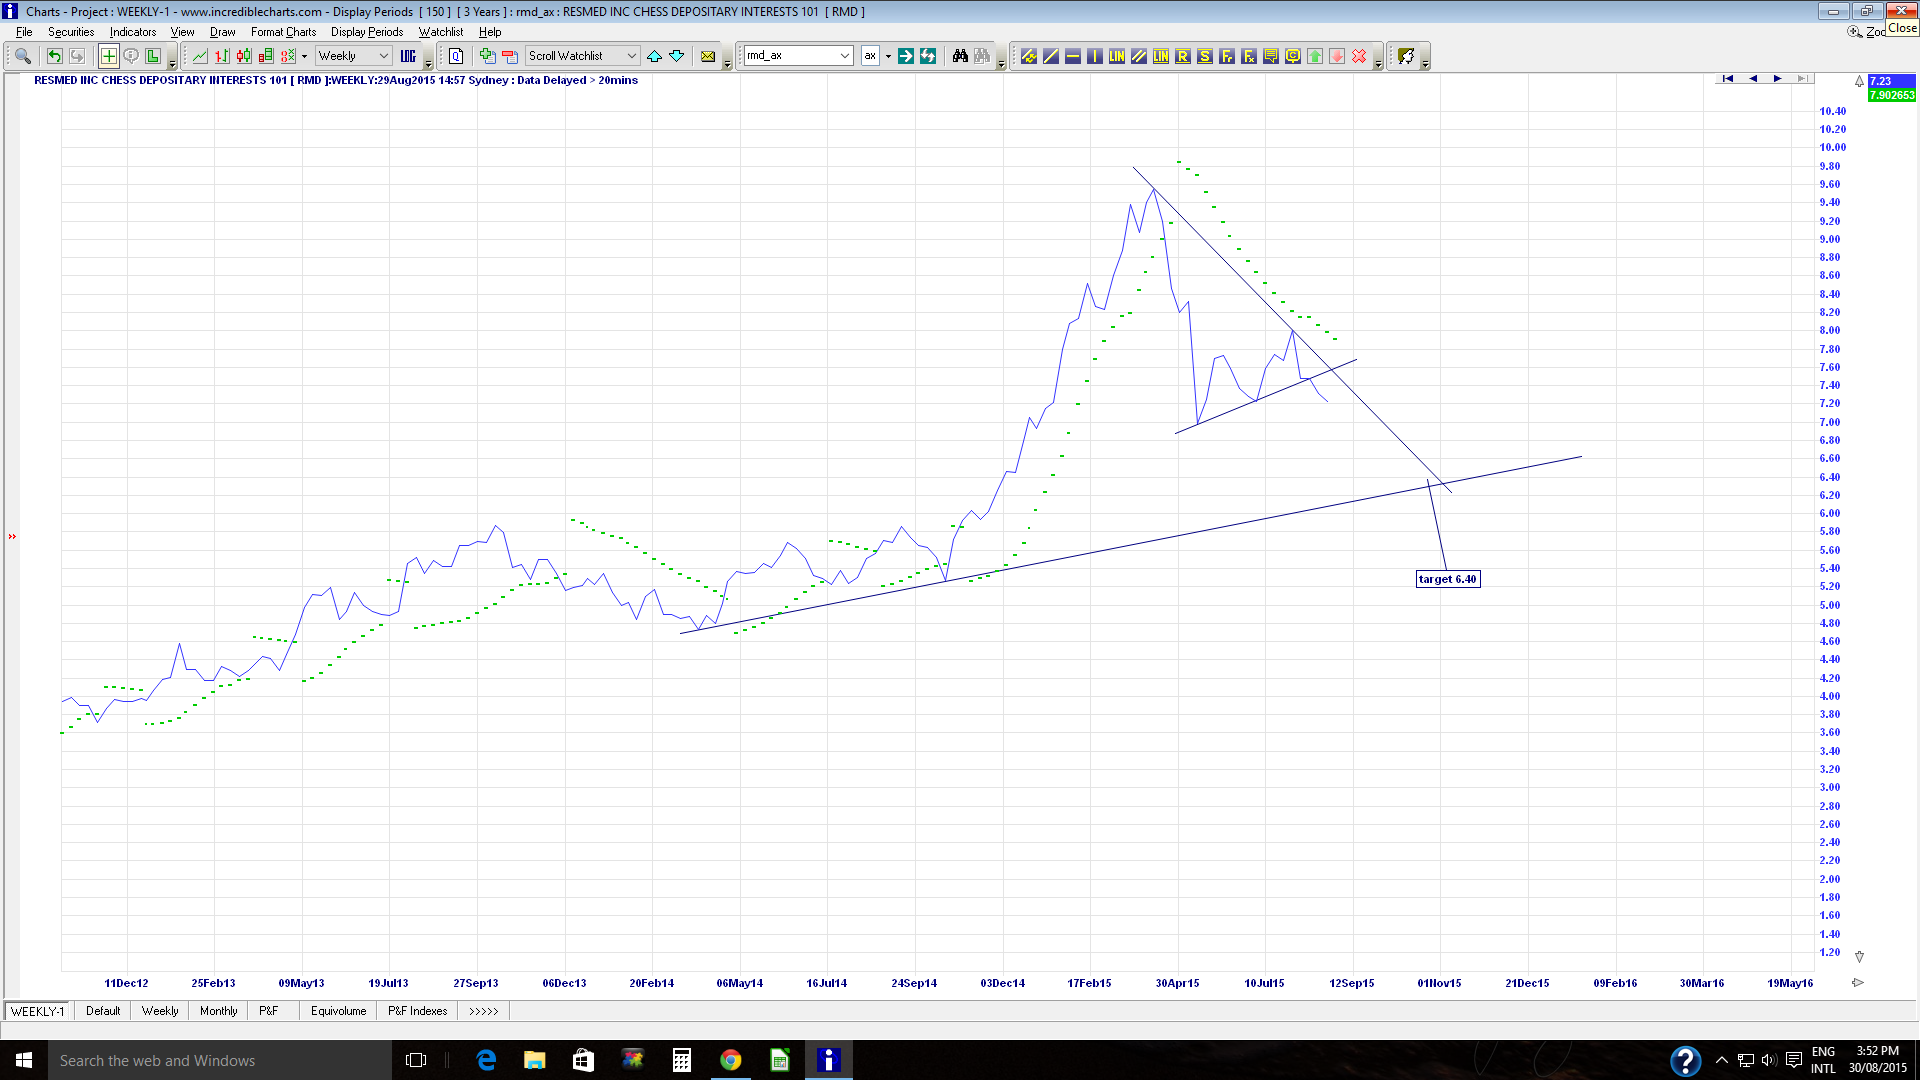Switch to OHLC bar chart icon
Image resolution: width=1920 pixels, height=1080 pixels.
[x=222, y=56]
